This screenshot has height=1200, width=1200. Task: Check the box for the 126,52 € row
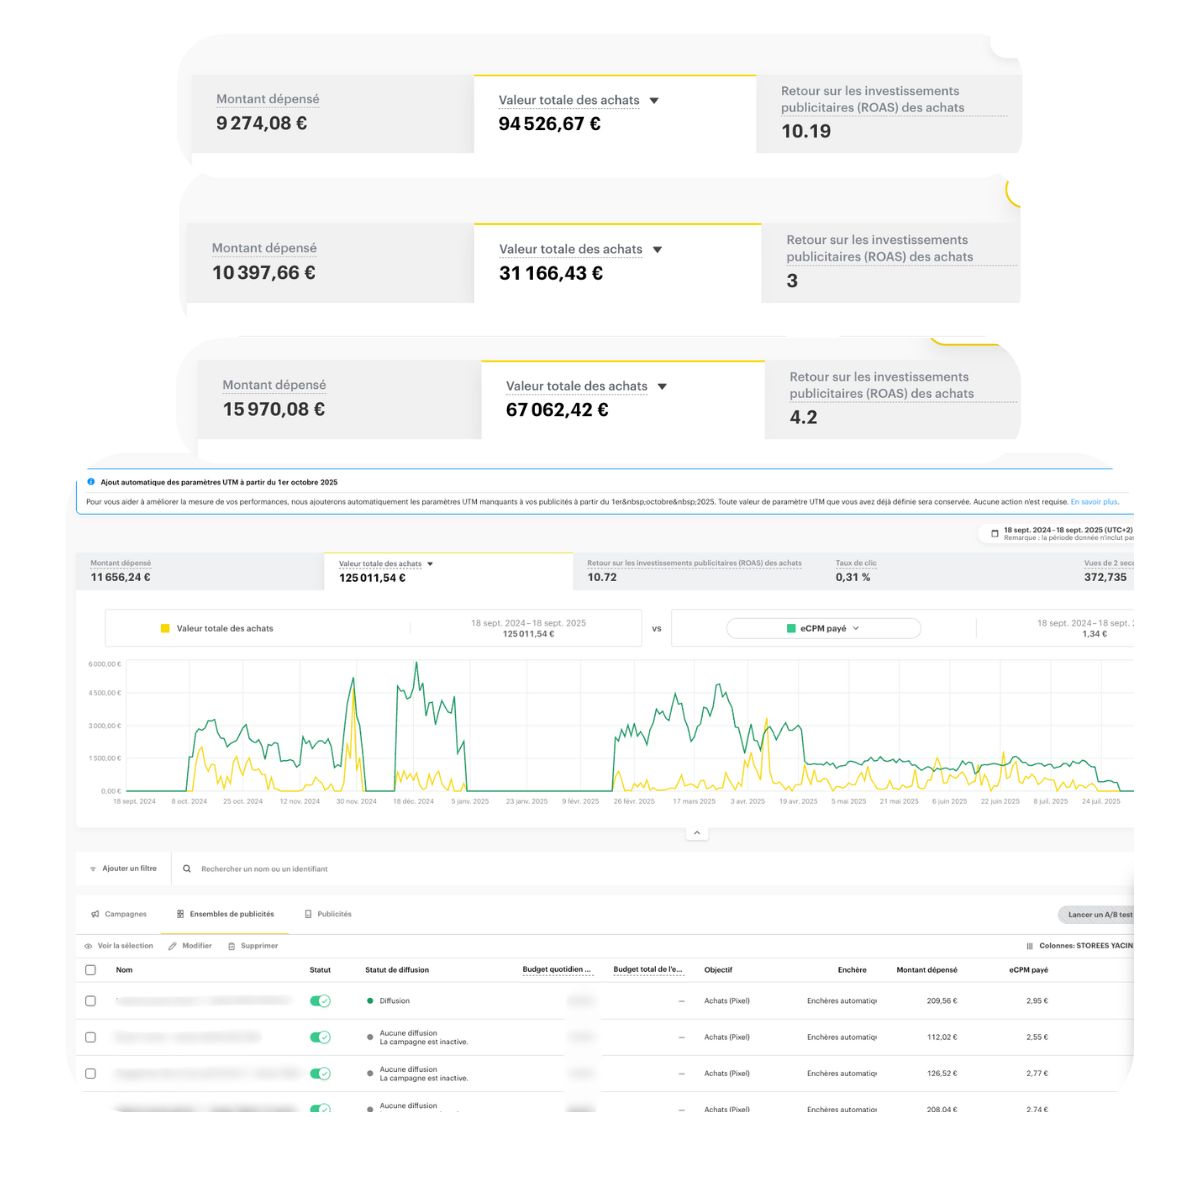[91, 1073]
